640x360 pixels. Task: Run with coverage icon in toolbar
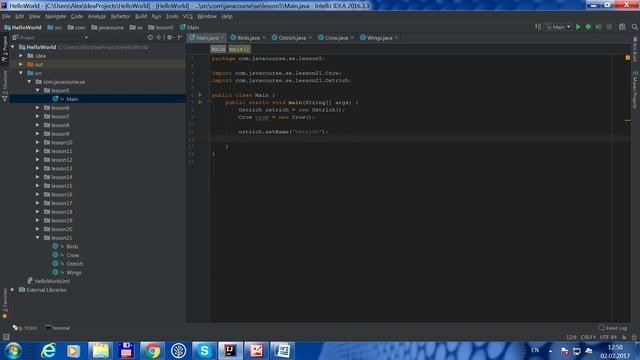[x=599, y=27]
